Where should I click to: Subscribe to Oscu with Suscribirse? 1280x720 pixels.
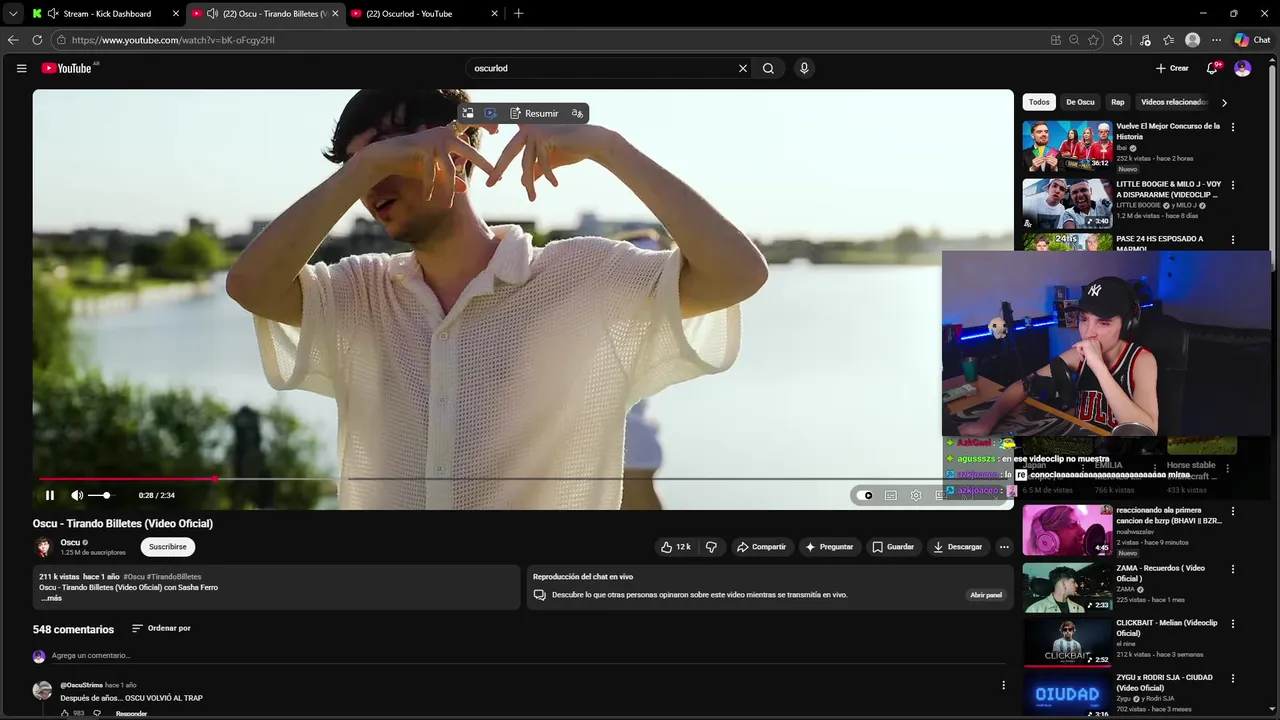click(168, 547)
